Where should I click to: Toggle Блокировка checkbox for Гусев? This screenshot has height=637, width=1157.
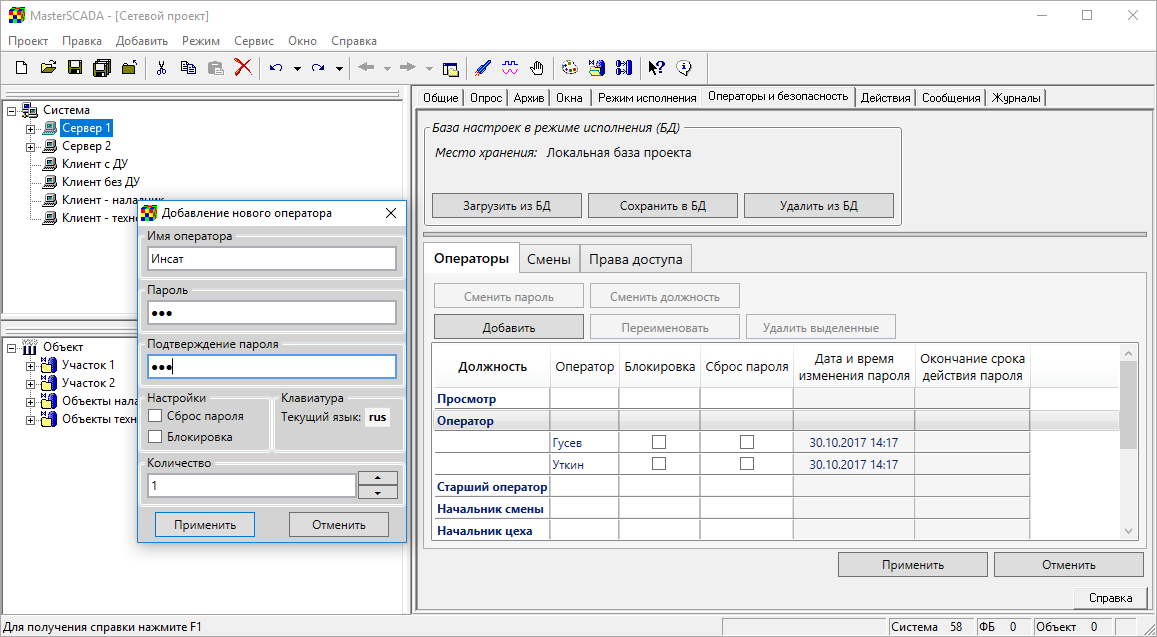tap(659, 442)
